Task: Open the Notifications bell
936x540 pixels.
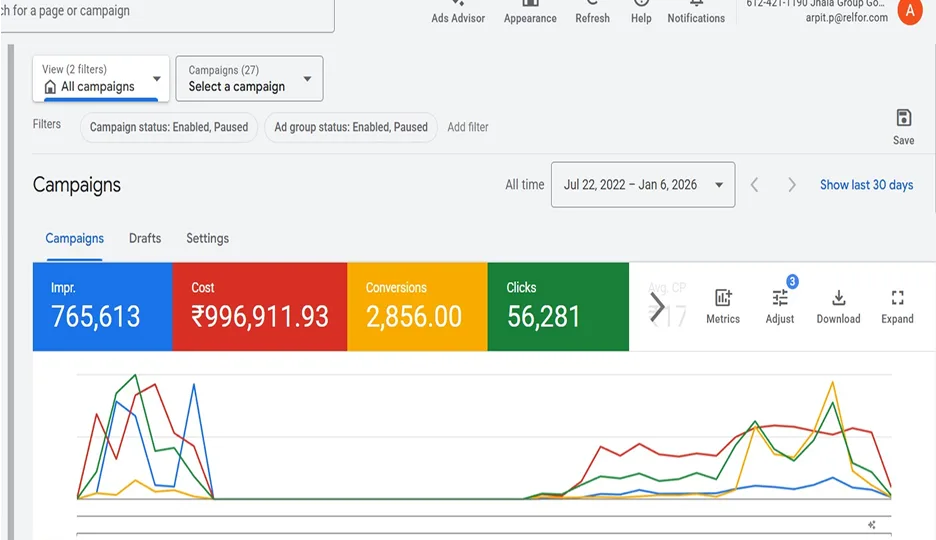Action: point(696,12)
